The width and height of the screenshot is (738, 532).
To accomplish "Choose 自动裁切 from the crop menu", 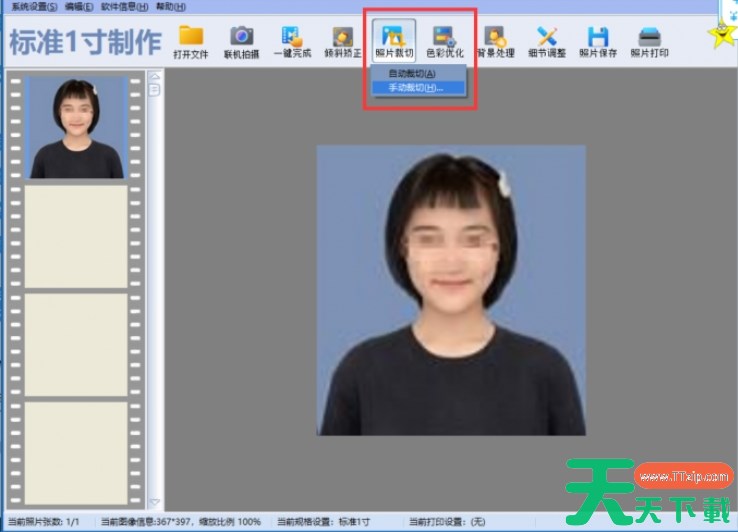I will [x=412, y=74].
